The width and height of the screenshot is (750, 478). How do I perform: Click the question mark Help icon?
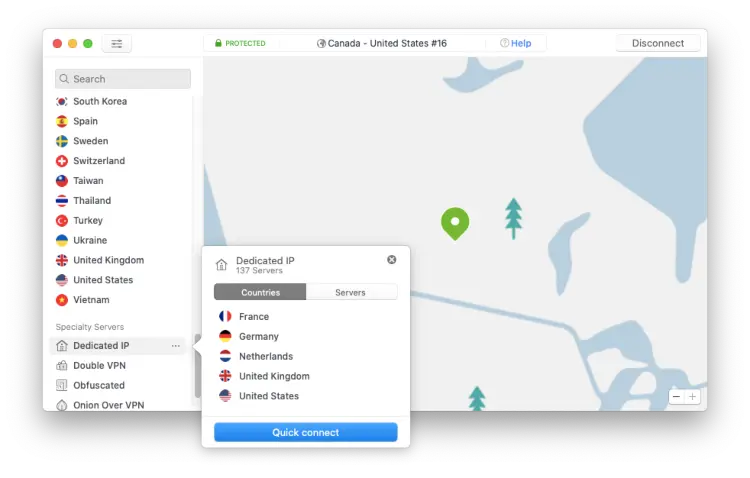point(504,43)
